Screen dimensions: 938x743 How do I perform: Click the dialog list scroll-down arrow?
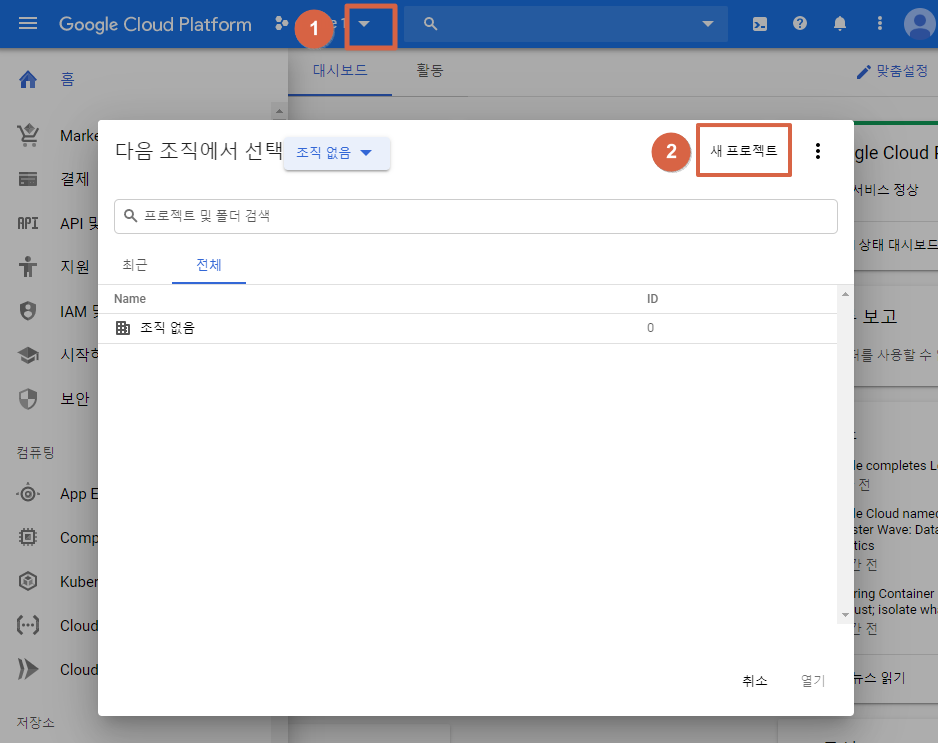pyautogui.click(x=845, y=615)
